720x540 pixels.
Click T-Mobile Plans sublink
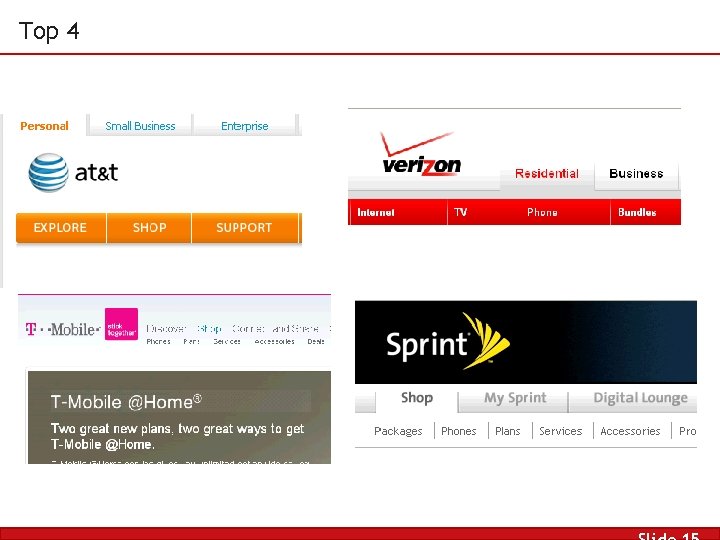coord(191,342)
